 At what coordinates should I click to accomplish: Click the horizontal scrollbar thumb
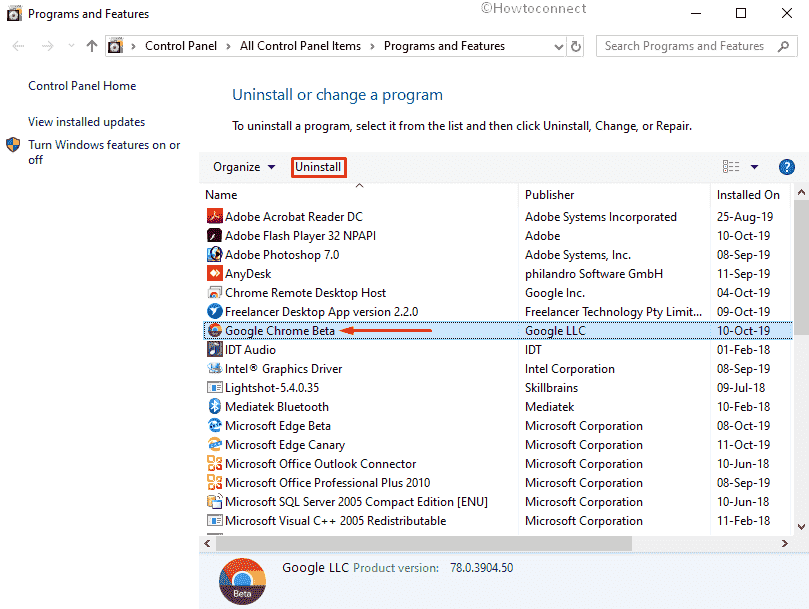point(424,543)
